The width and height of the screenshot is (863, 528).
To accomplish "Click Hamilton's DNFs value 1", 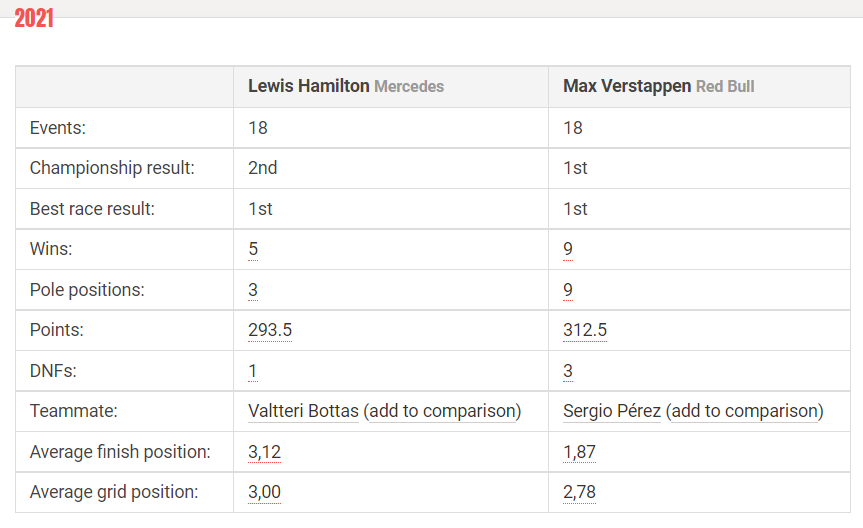I will point(253,371).
